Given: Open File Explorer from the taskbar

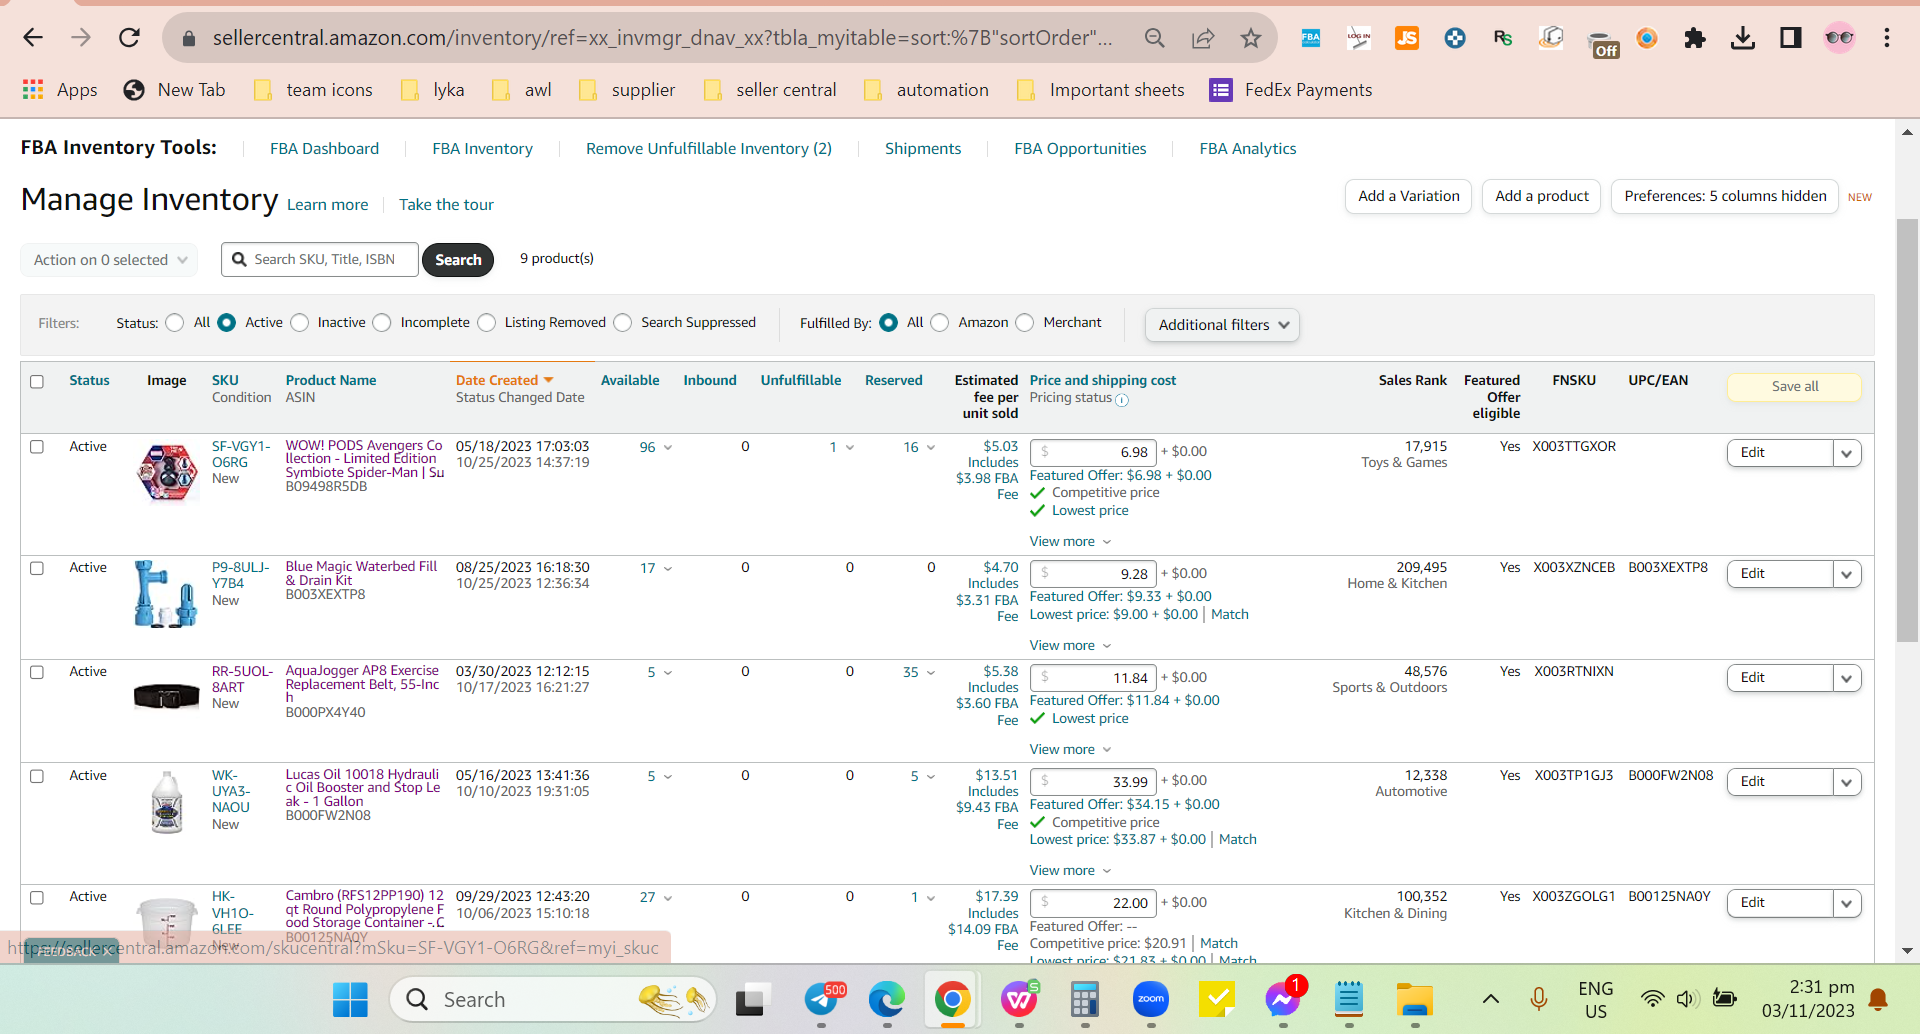Looking at the screenshot, I should pyautogui.click(x=1415, y=999).
